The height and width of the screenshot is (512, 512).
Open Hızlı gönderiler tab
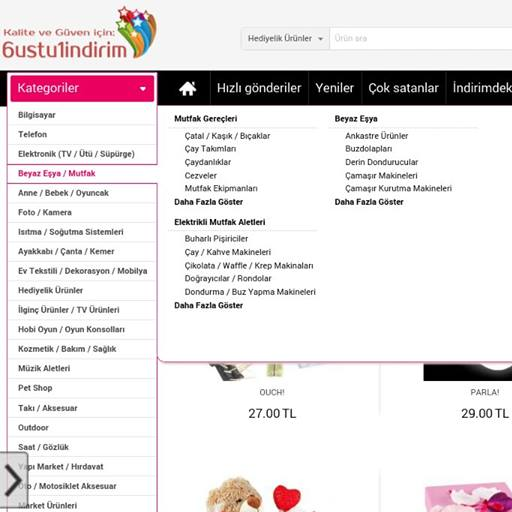pos(259,88)
